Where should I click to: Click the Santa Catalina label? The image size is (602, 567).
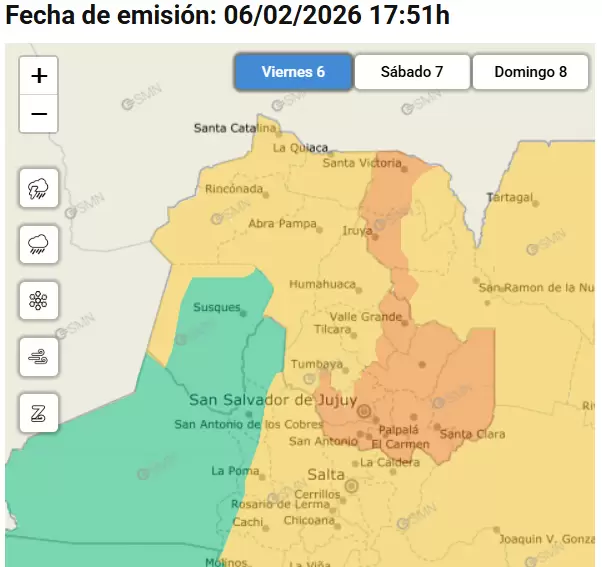[235, 128]
